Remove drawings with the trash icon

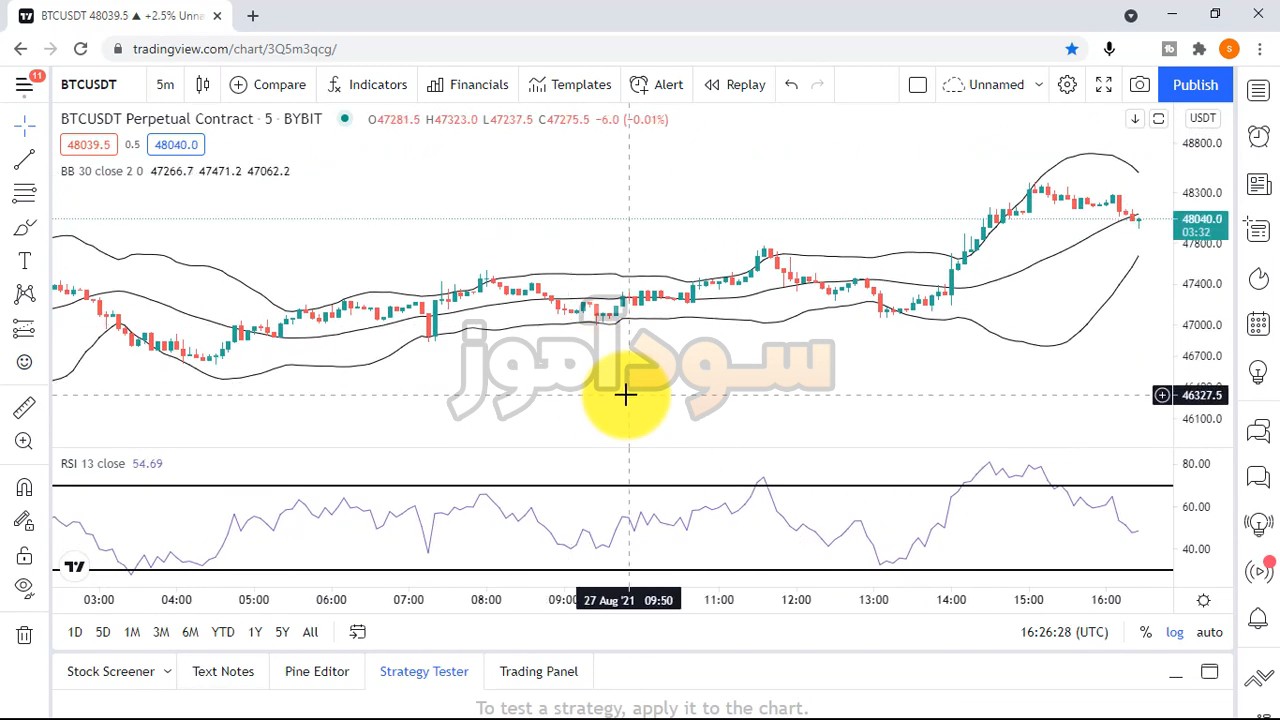pyautogui.click(x=25, y=635)
